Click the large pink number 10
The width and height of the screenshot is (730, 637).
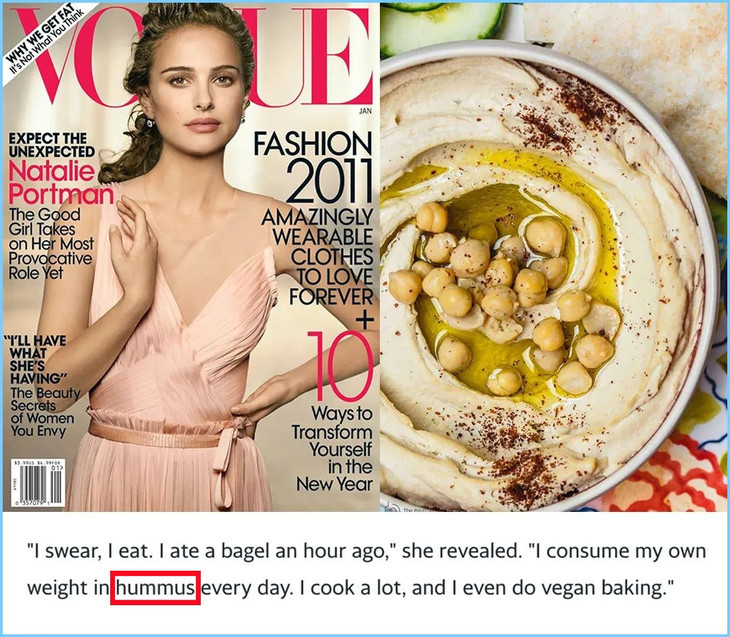pos(340,366)
